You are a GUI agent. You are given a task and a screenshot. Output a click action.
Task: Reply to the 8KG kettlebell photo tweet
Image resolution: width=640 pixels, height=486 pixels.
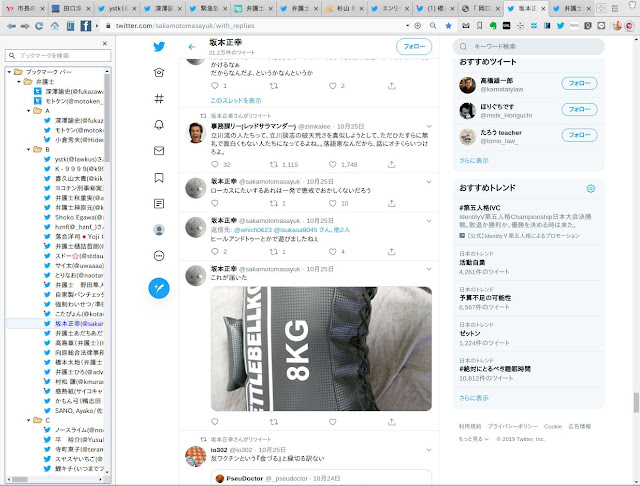coord(215,422)
